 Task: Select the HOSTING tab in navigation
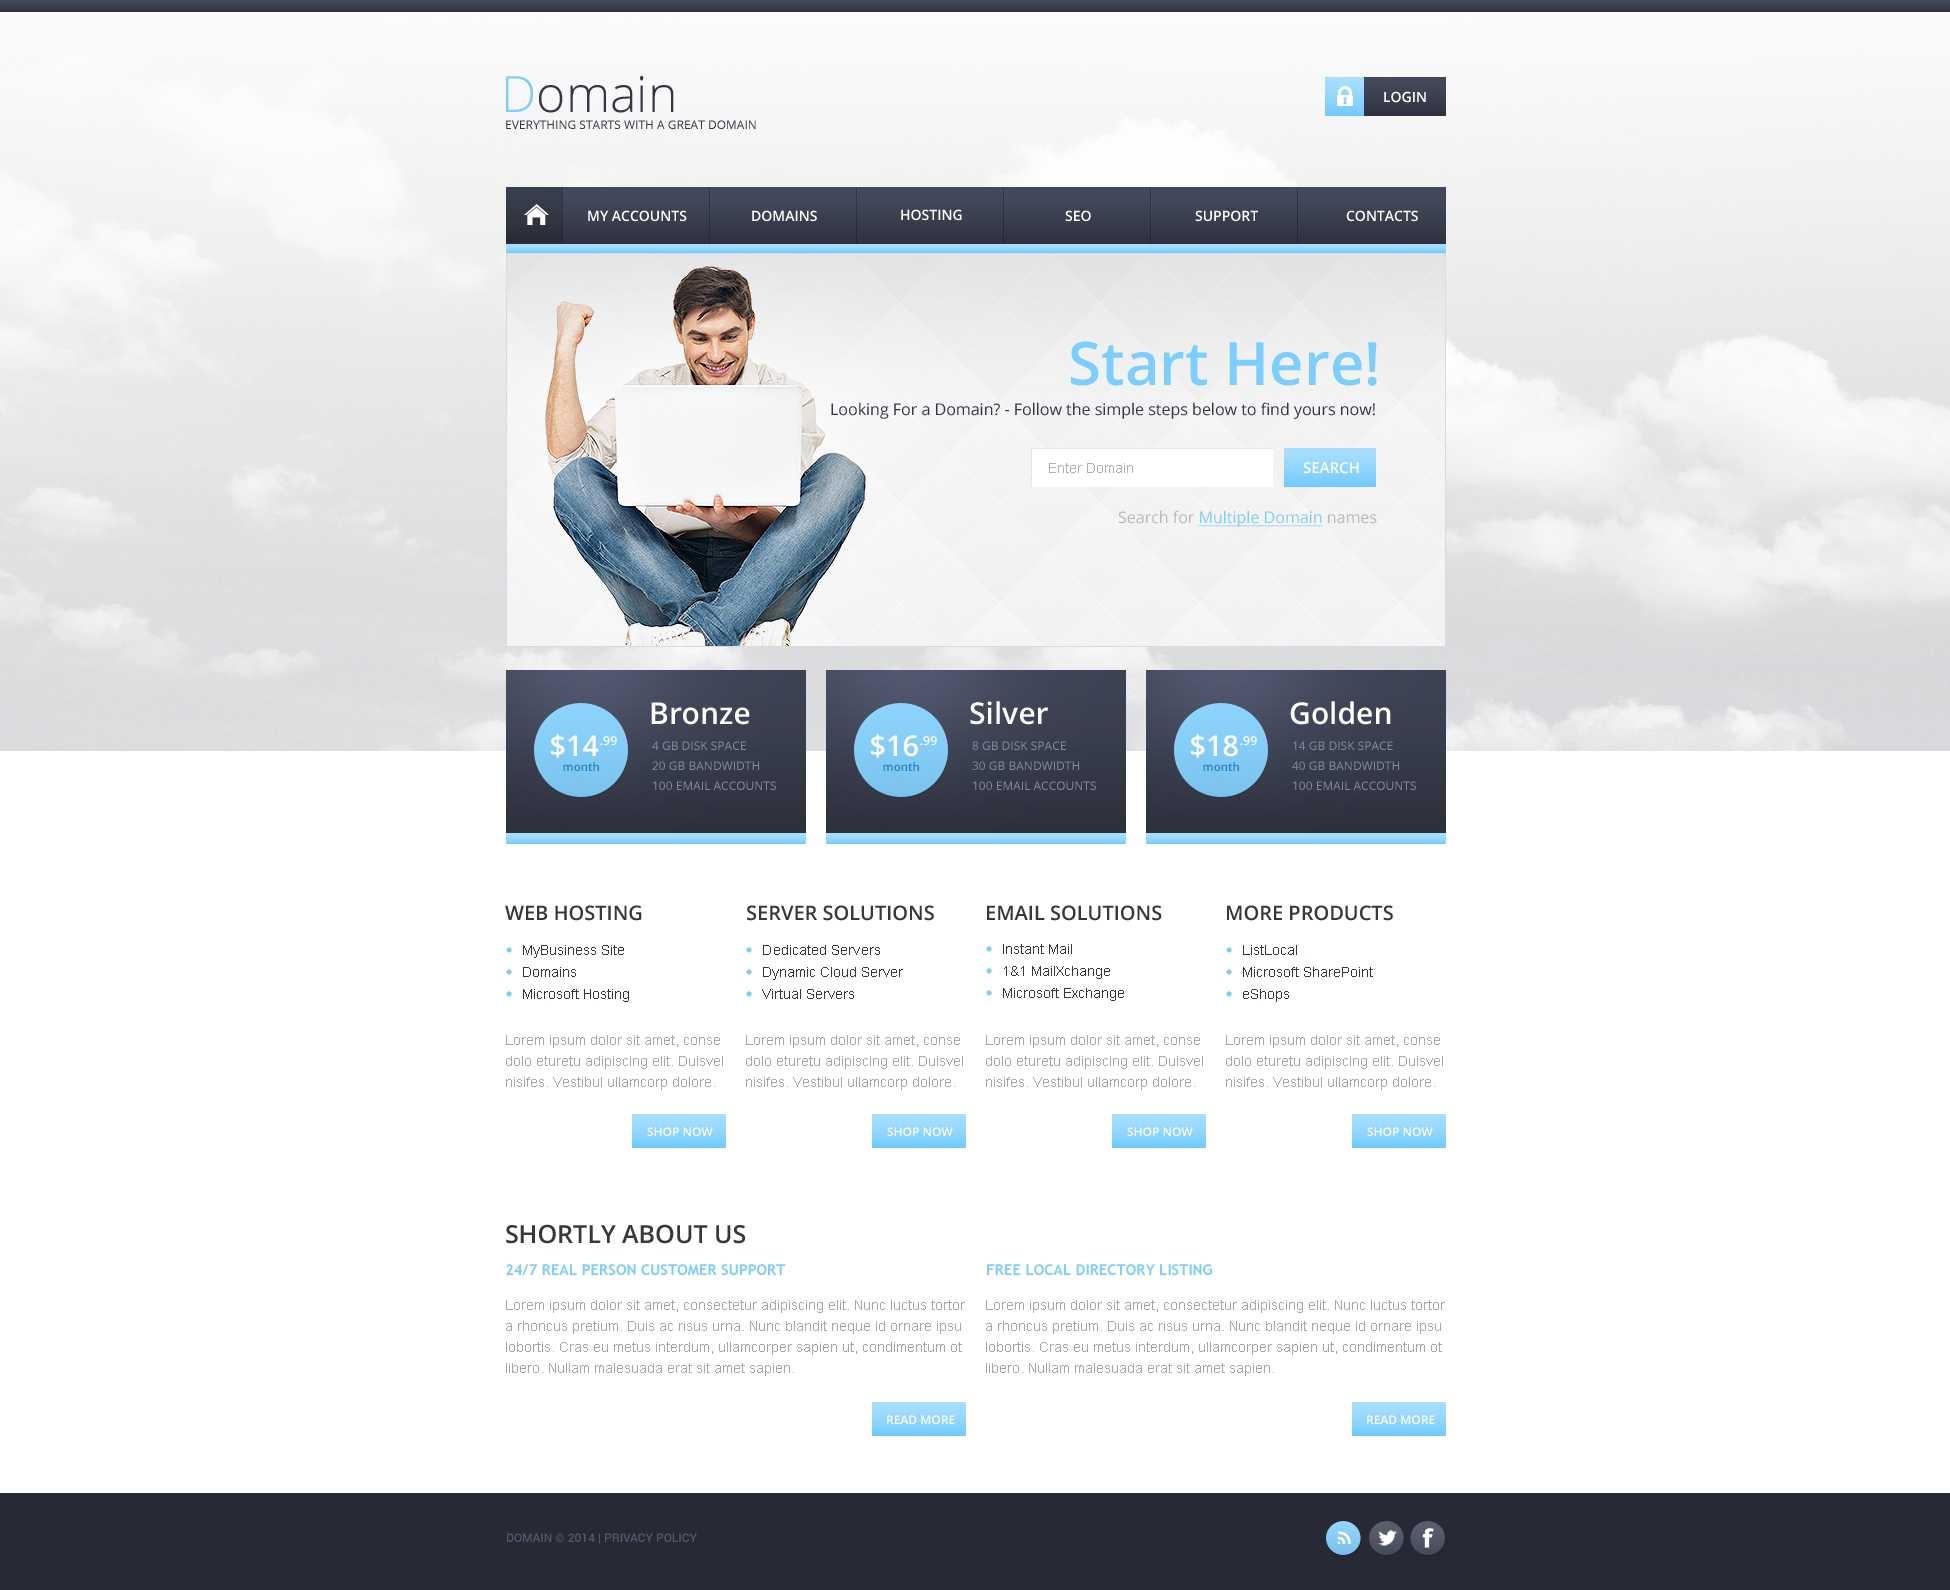tap(930, 214)
